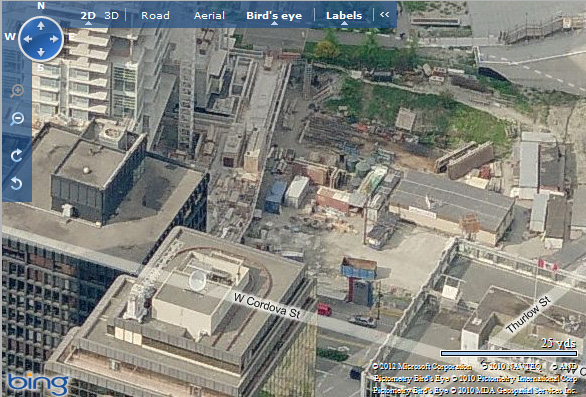Collapse the map toolbar with the double chevron
This screenshot has height=397, width=586.
pyautogui.click(x=385, y=15)
